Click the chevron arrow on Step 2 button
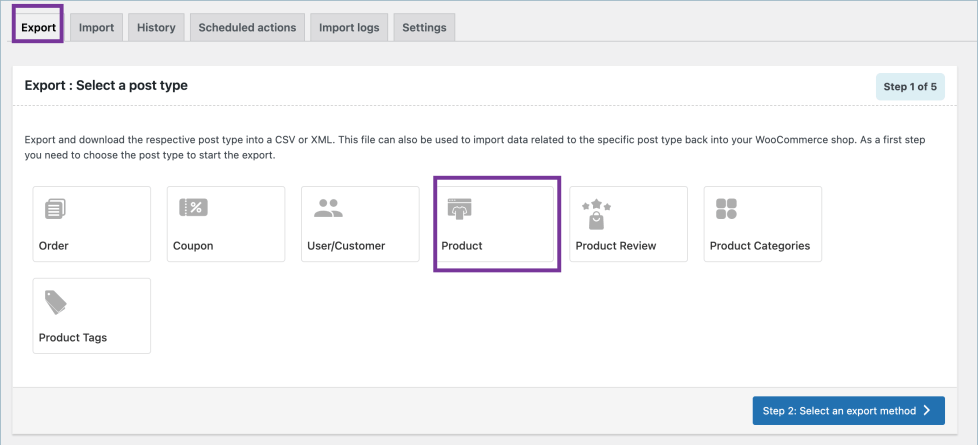The image size is (978, 445). [927, 411]
